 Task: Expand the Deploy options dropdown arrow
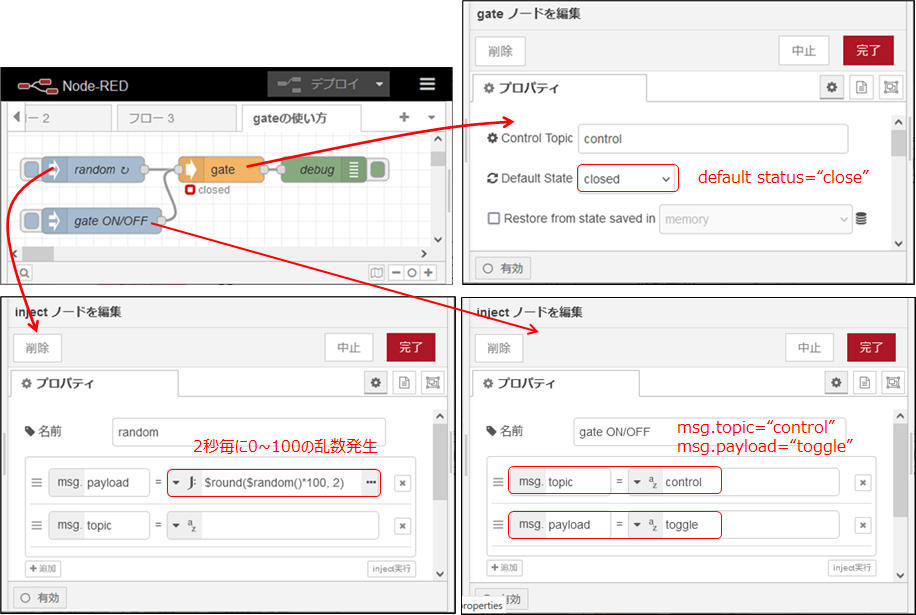point(379,85)
